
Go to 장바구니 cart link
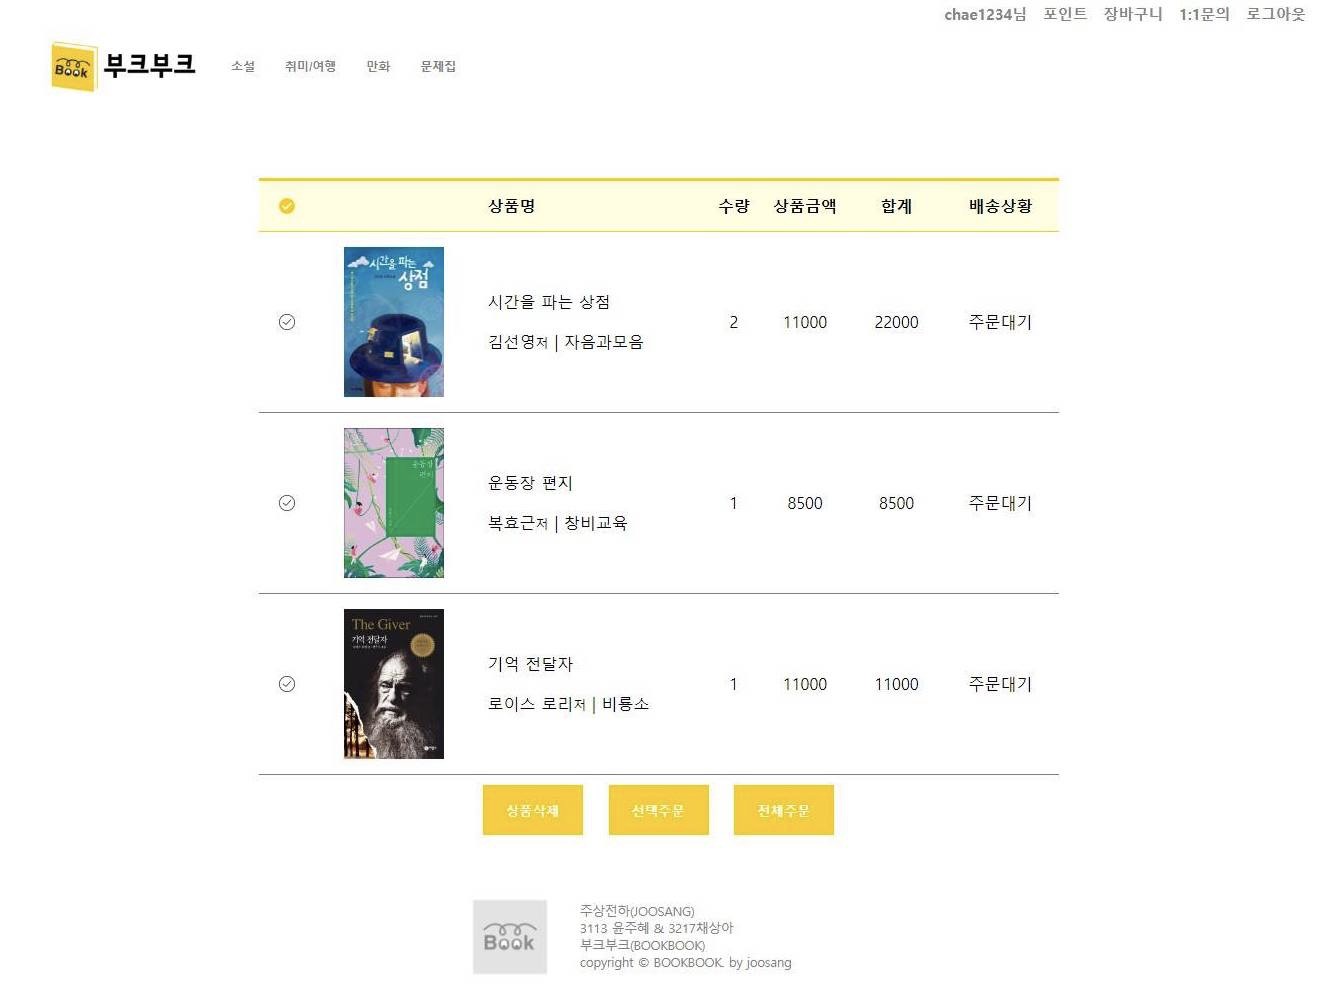(1133, 14)
